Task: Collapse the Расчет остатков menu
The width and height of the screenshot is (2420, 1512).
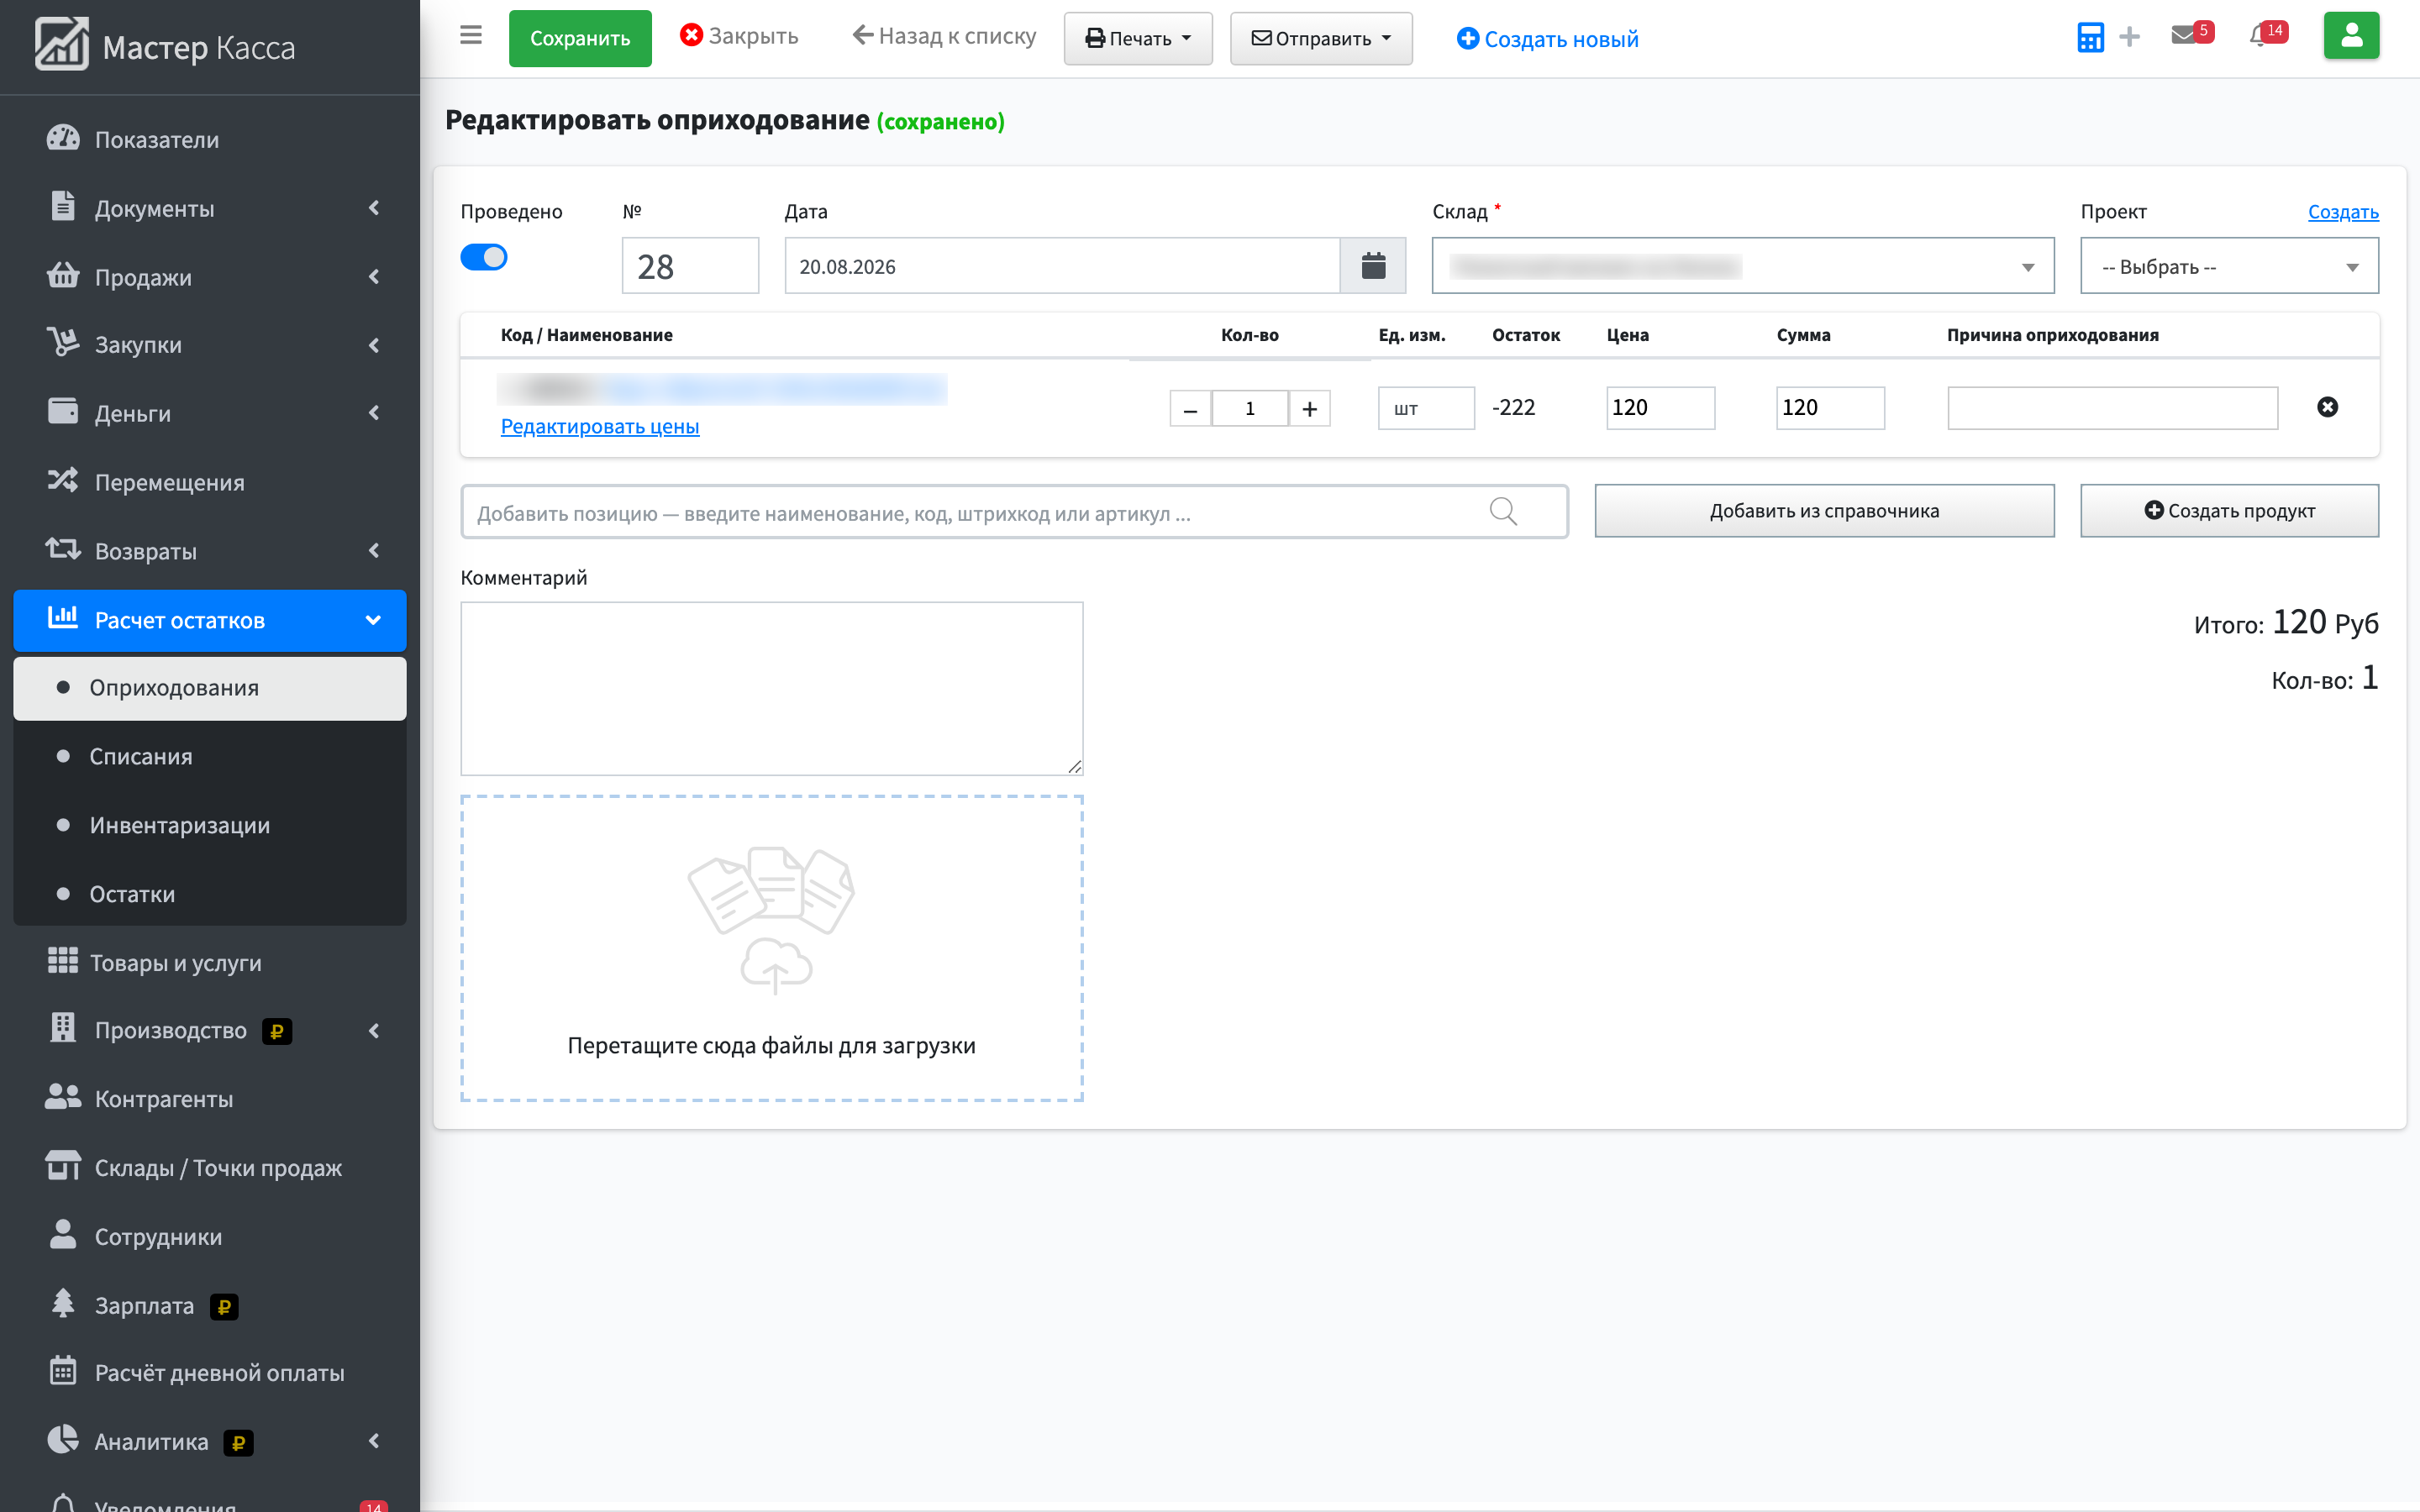Action: point(210,620)
